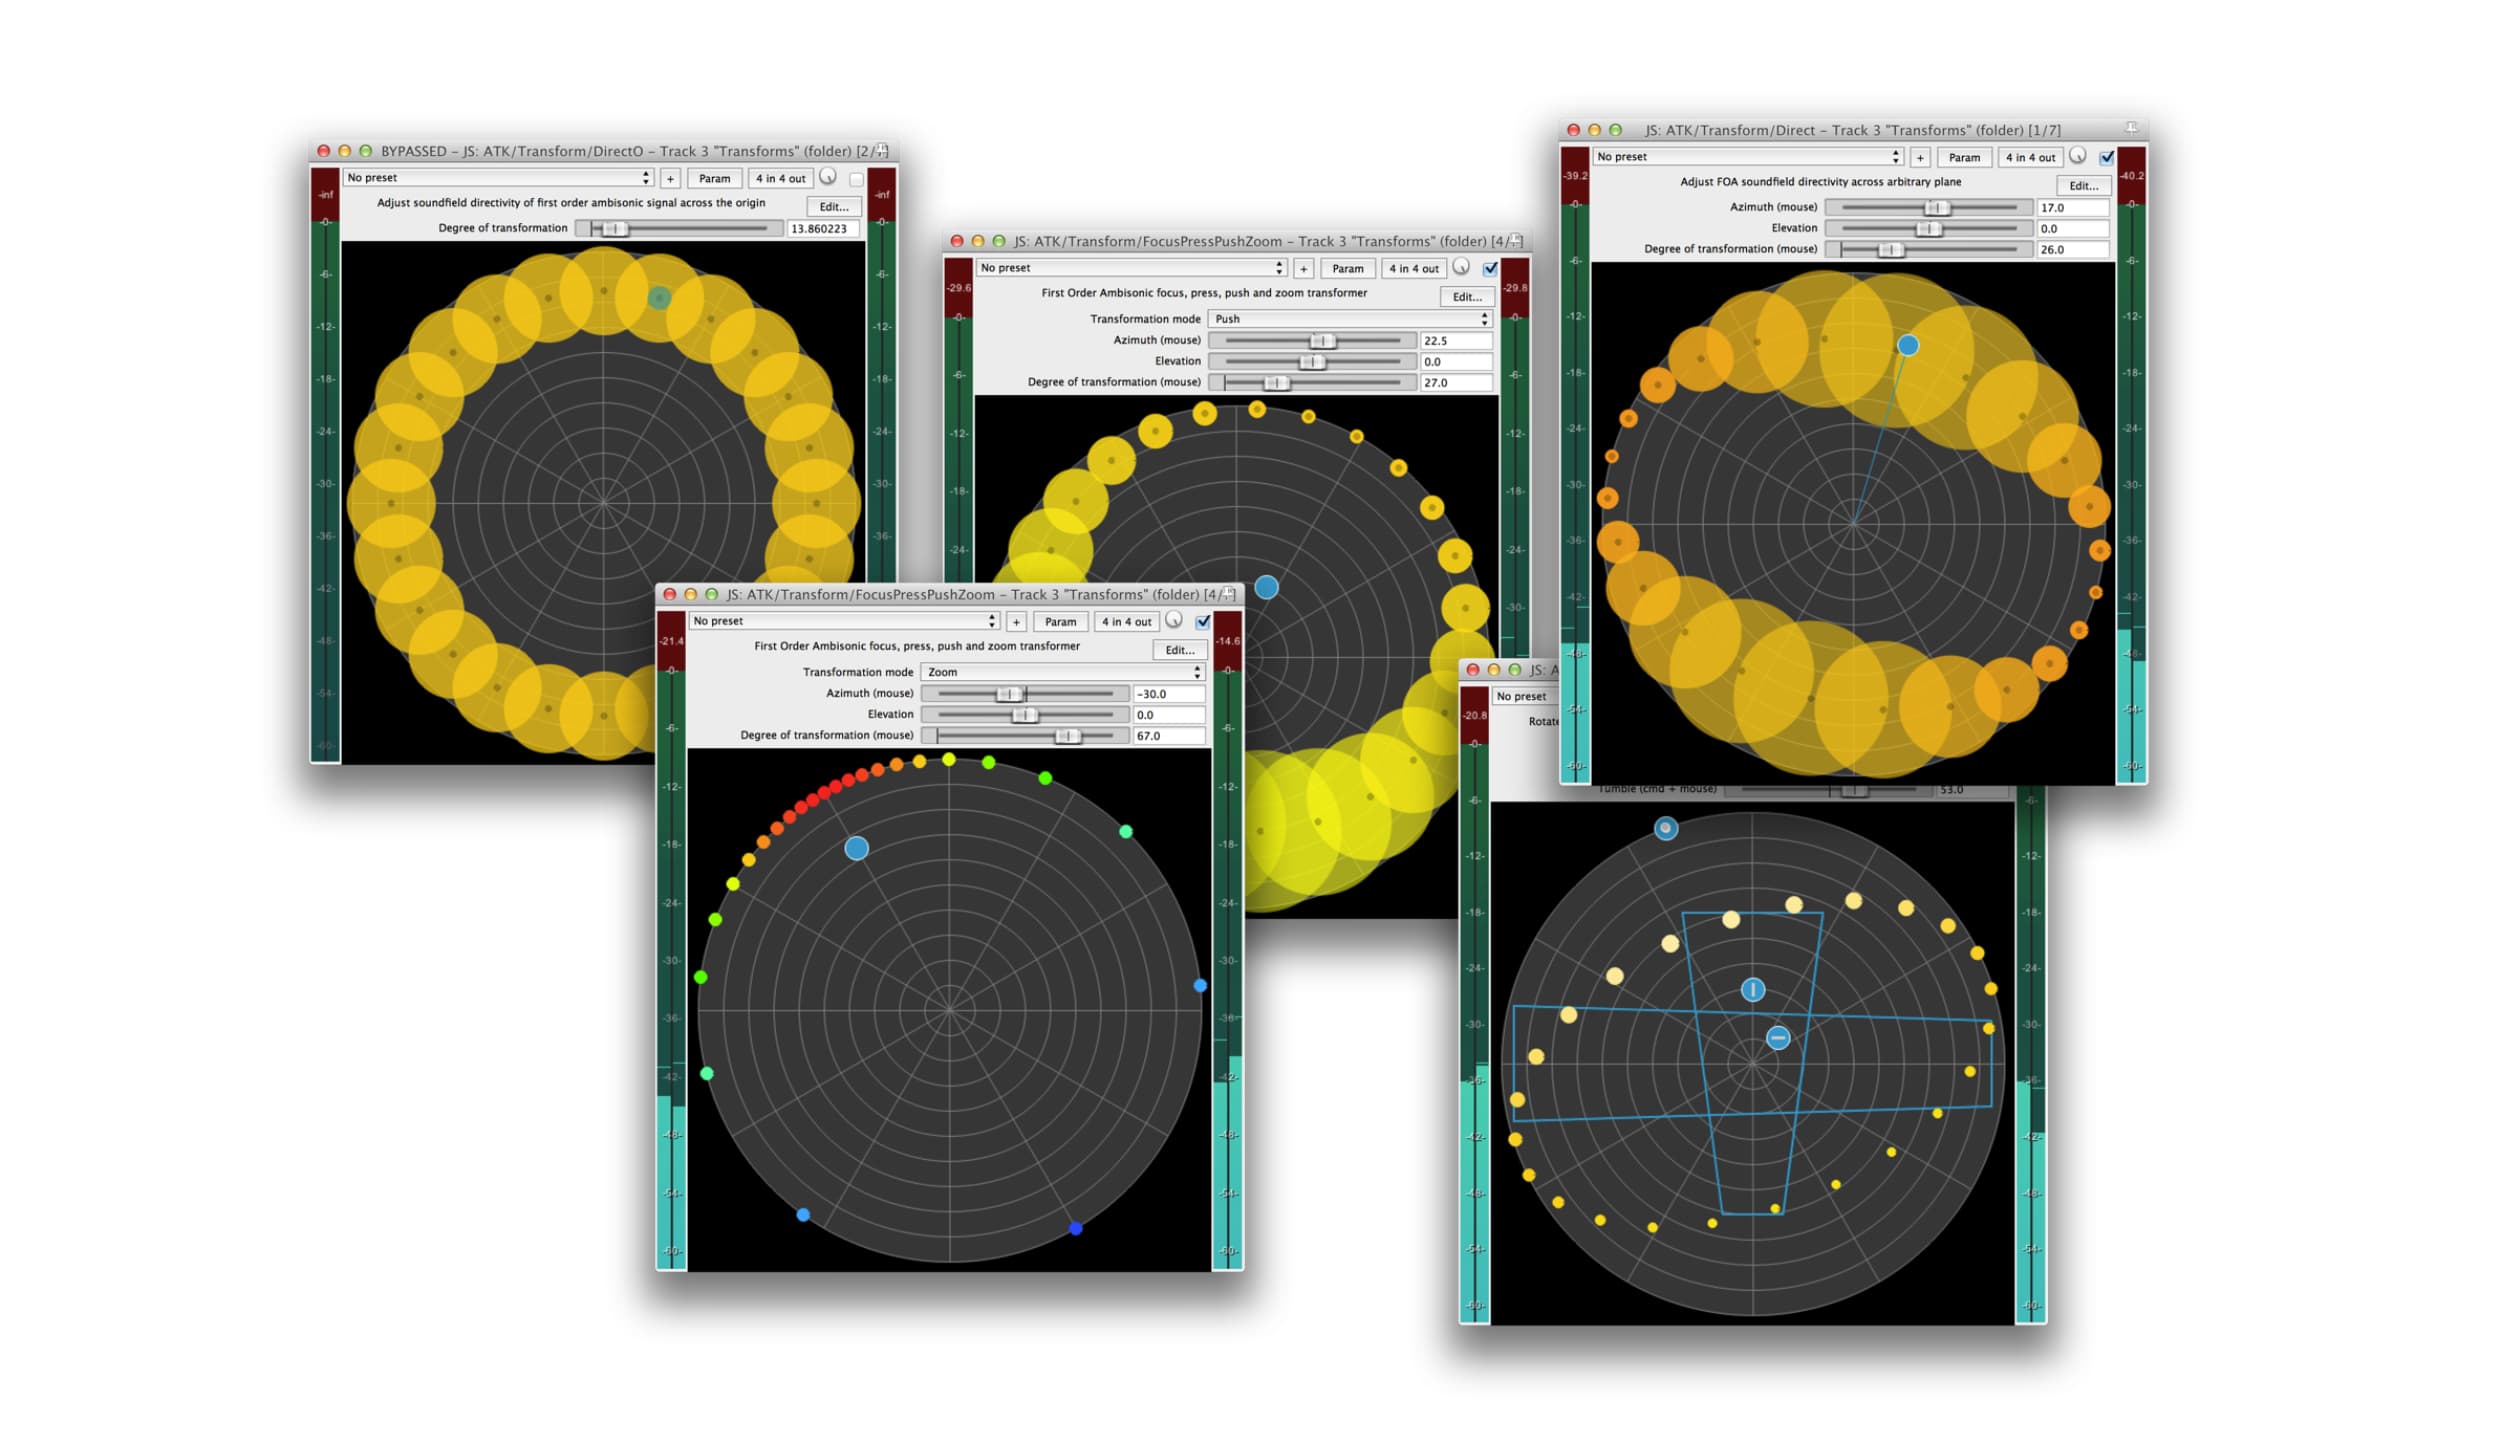This screenshot has width=2513, height=1454.
Task: Click Degree of transformation slider in DirectO
Action: pos(679,229)
